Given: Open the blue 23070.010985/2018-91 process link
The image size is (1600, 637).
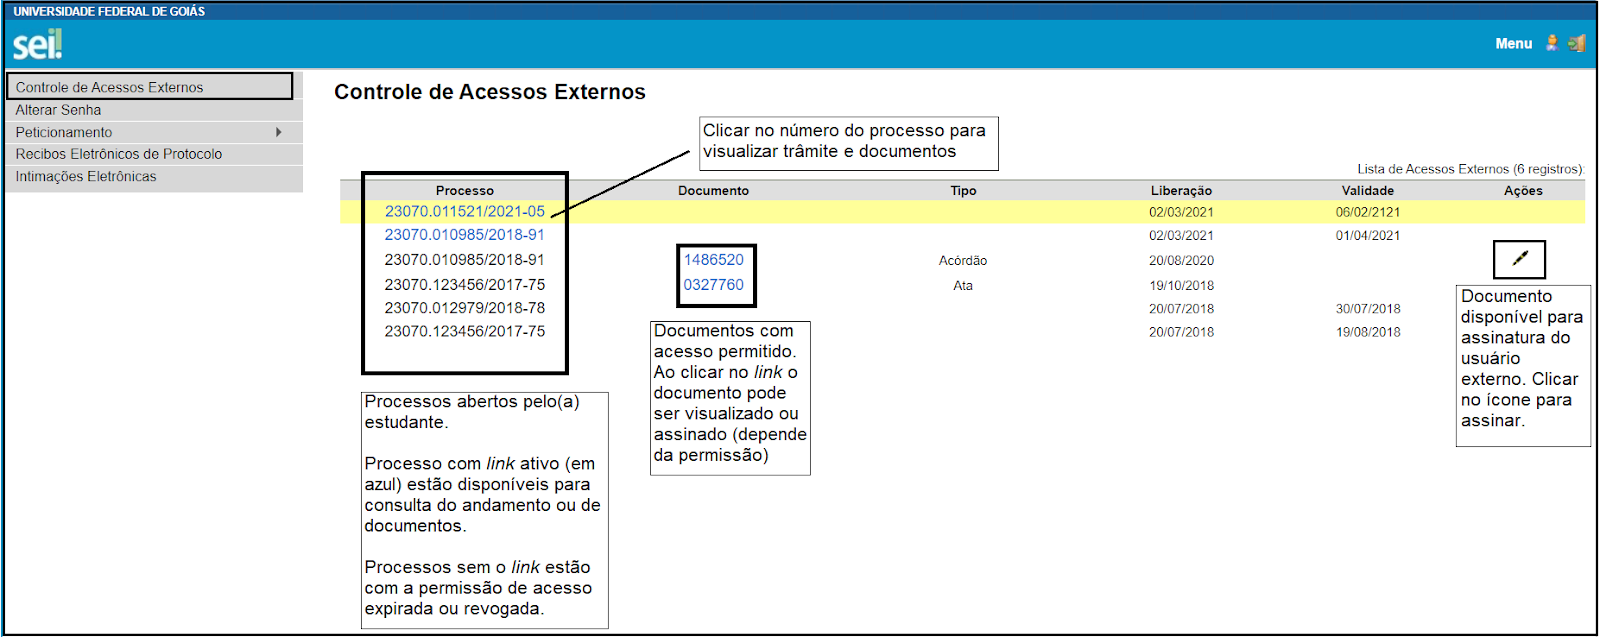Looking at the screenshot, I should pos(465,235).
